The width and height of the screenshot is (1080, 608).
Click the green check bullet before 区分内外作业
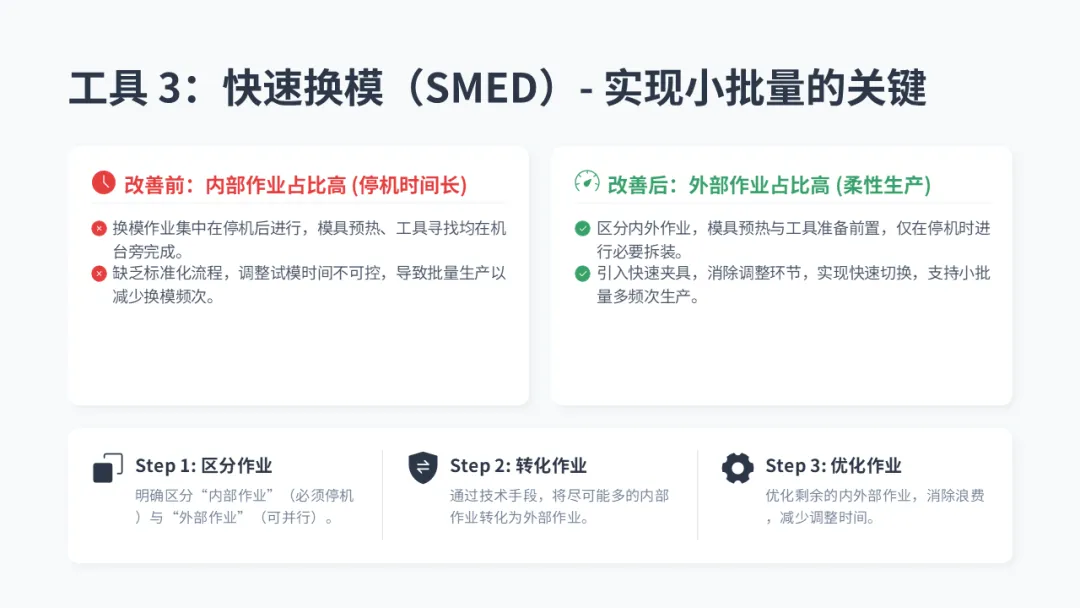click(x=583, y=229)
